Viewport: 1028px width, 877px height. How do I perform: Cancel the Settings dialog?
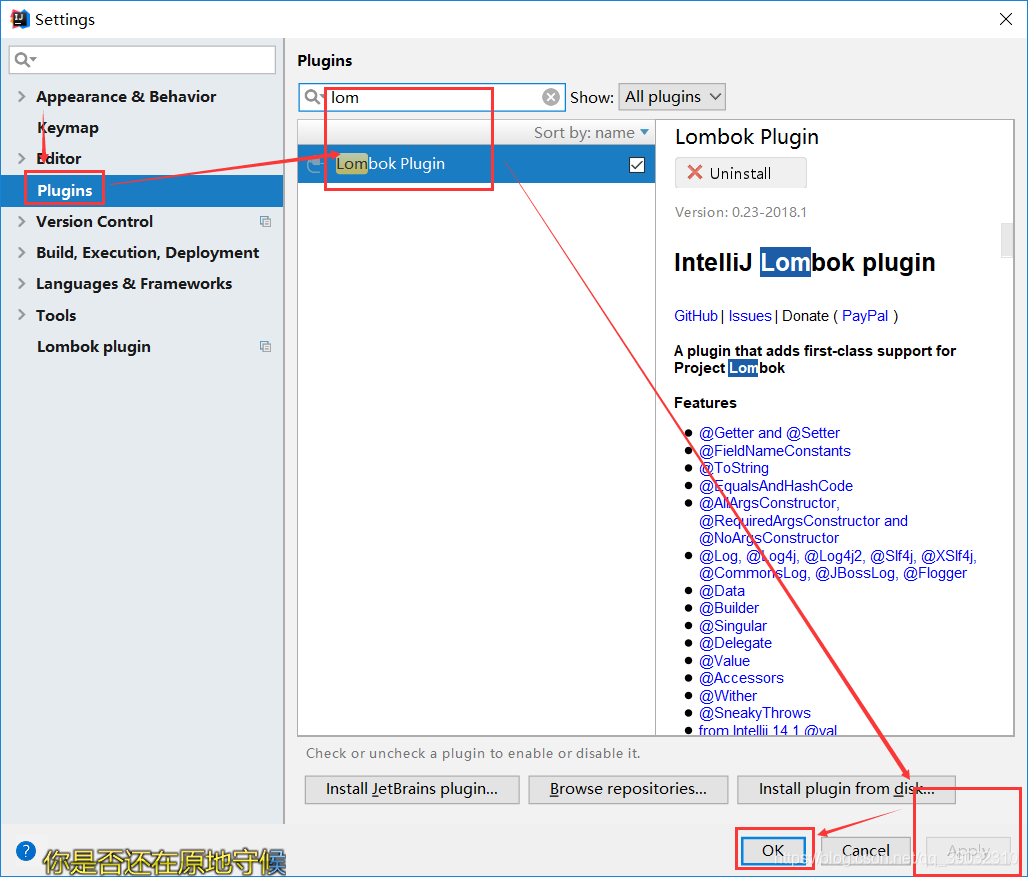pyautogui.click(x=865, y=850)
